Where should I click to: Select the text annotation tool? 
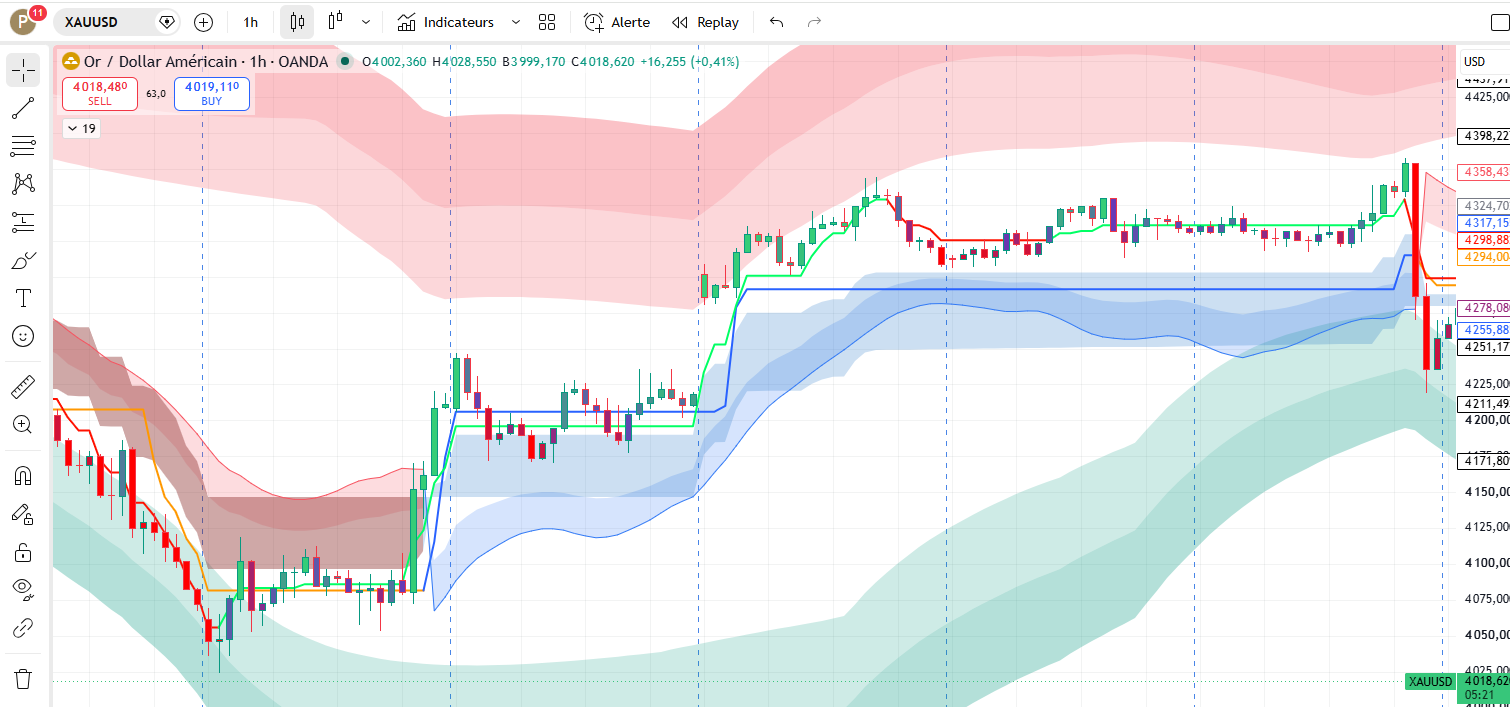point(23,298)
